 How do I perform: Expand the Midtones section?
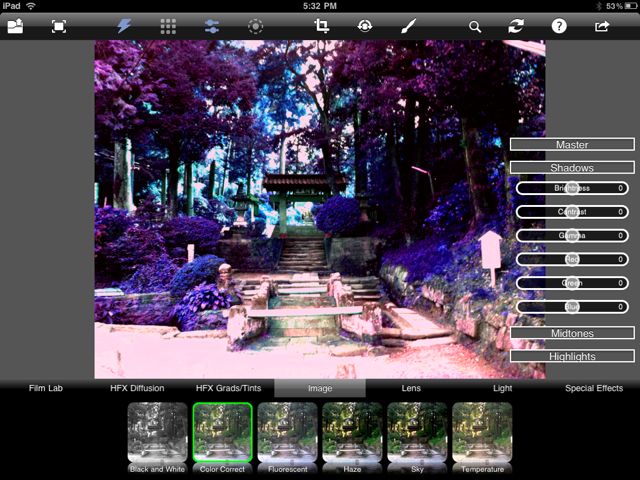(x=572, y=333)
